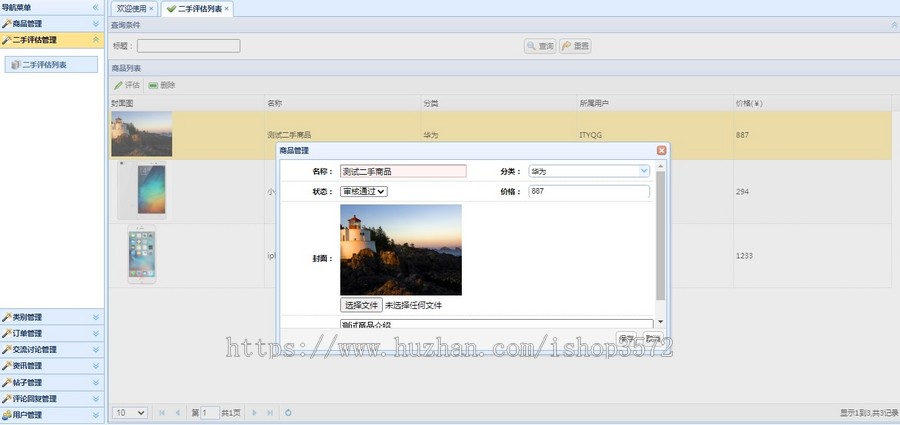900x425 pixels.
Task: Click the lighthouse cover image in dialog
Action: point(401,250)
